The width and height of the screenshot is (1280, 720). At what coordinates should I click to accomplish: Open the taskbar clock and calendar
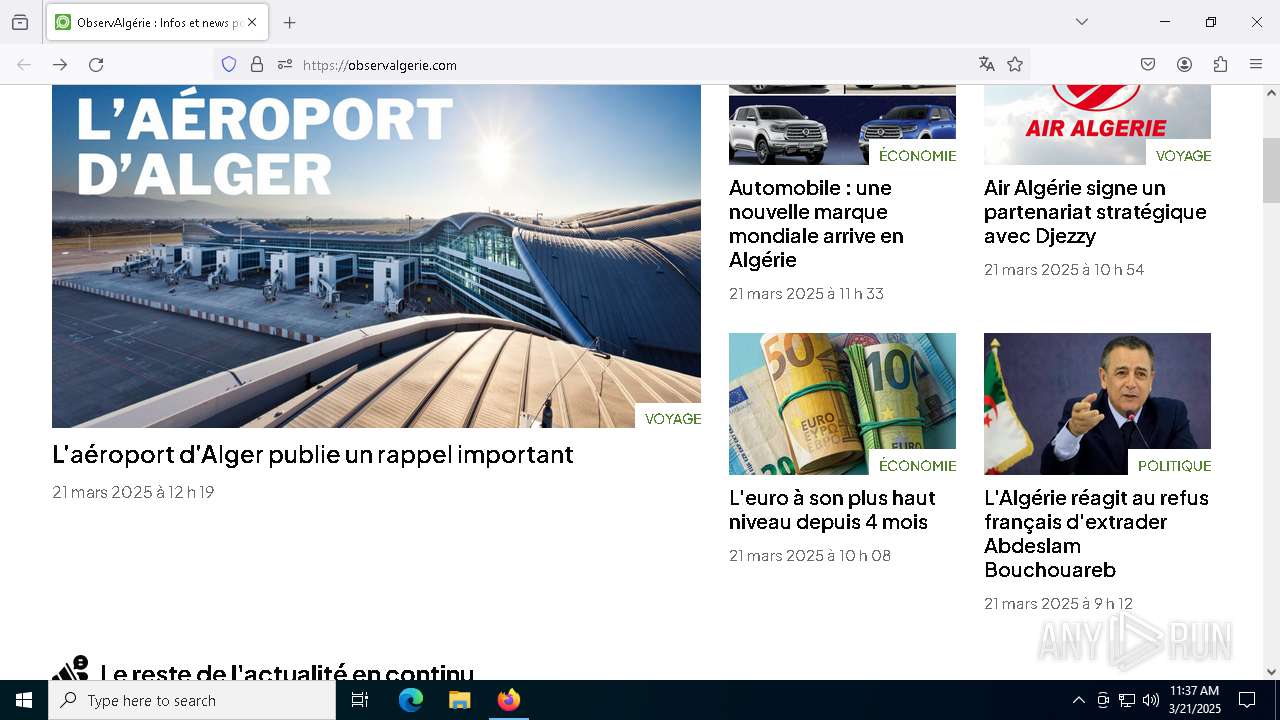[1194, 700]
